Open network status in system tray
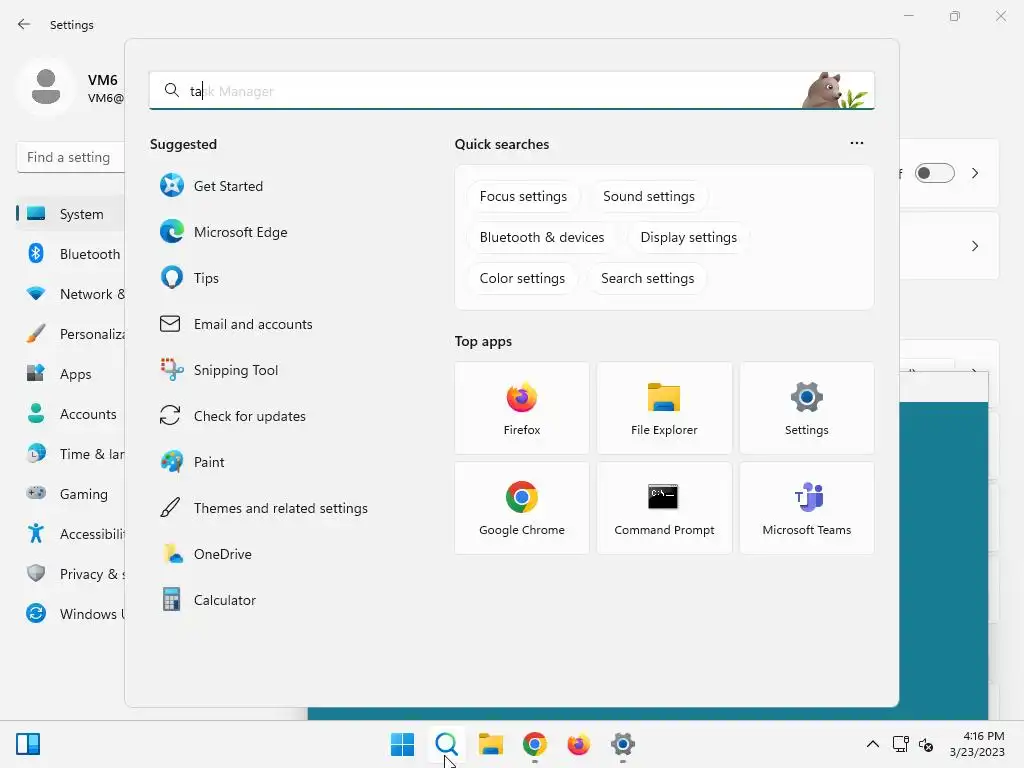 pos(901,744)
